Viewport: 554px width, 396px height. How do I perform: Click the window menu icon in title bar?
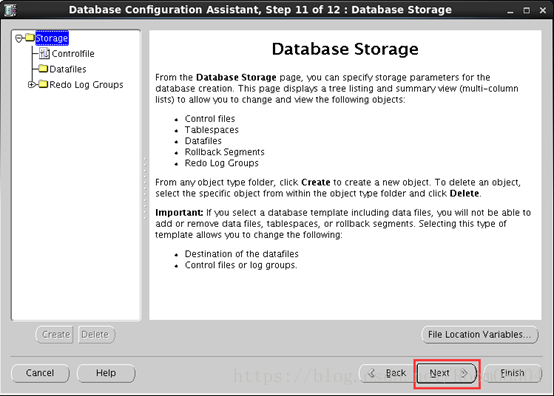pyautogui.click(x=10, y=10)
